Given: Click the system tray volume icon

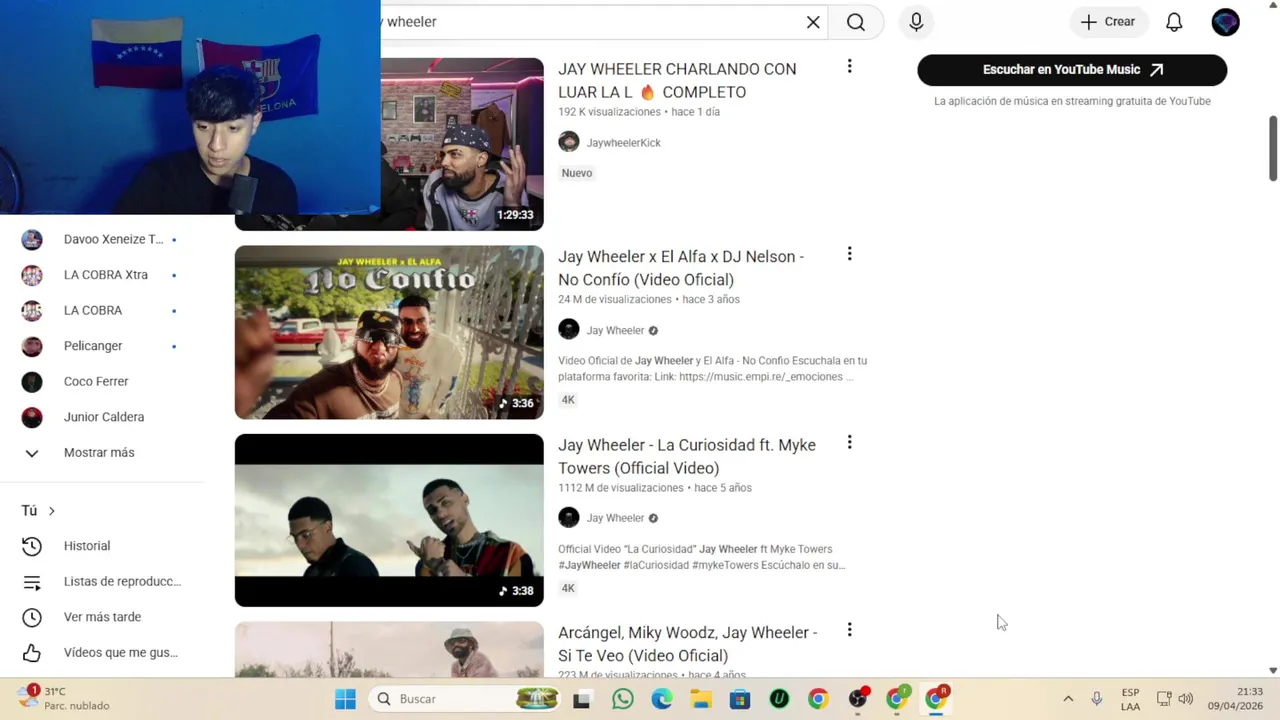Looking at the screenshot, I should [1186, 699].
